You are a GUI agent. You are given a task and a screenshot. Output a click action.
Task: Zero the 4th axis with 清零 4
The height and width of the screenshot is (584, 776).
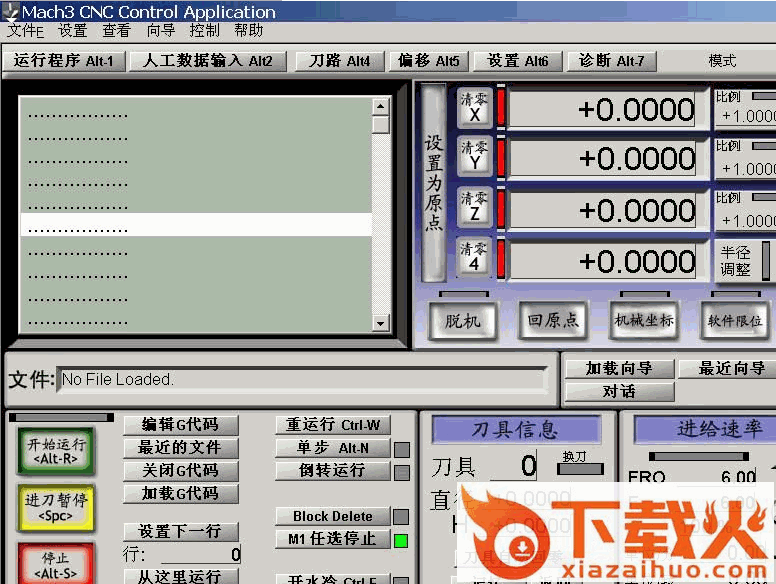[474, 259]
